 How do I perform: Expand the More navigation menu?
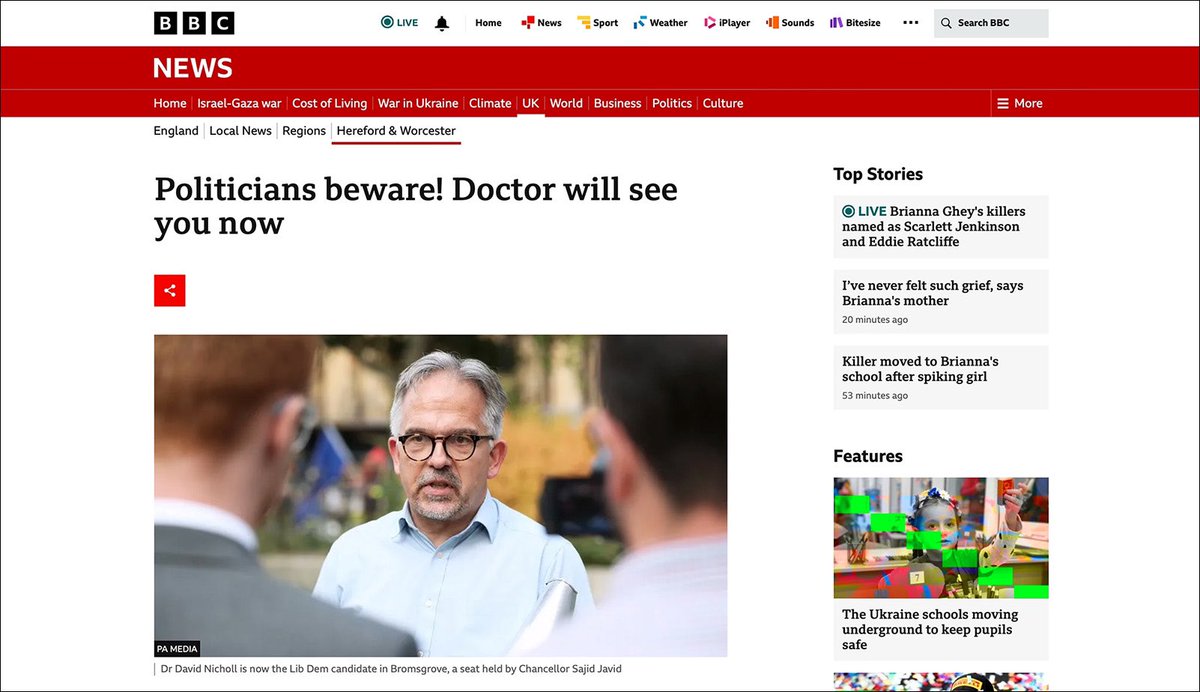pos(1020,103)
